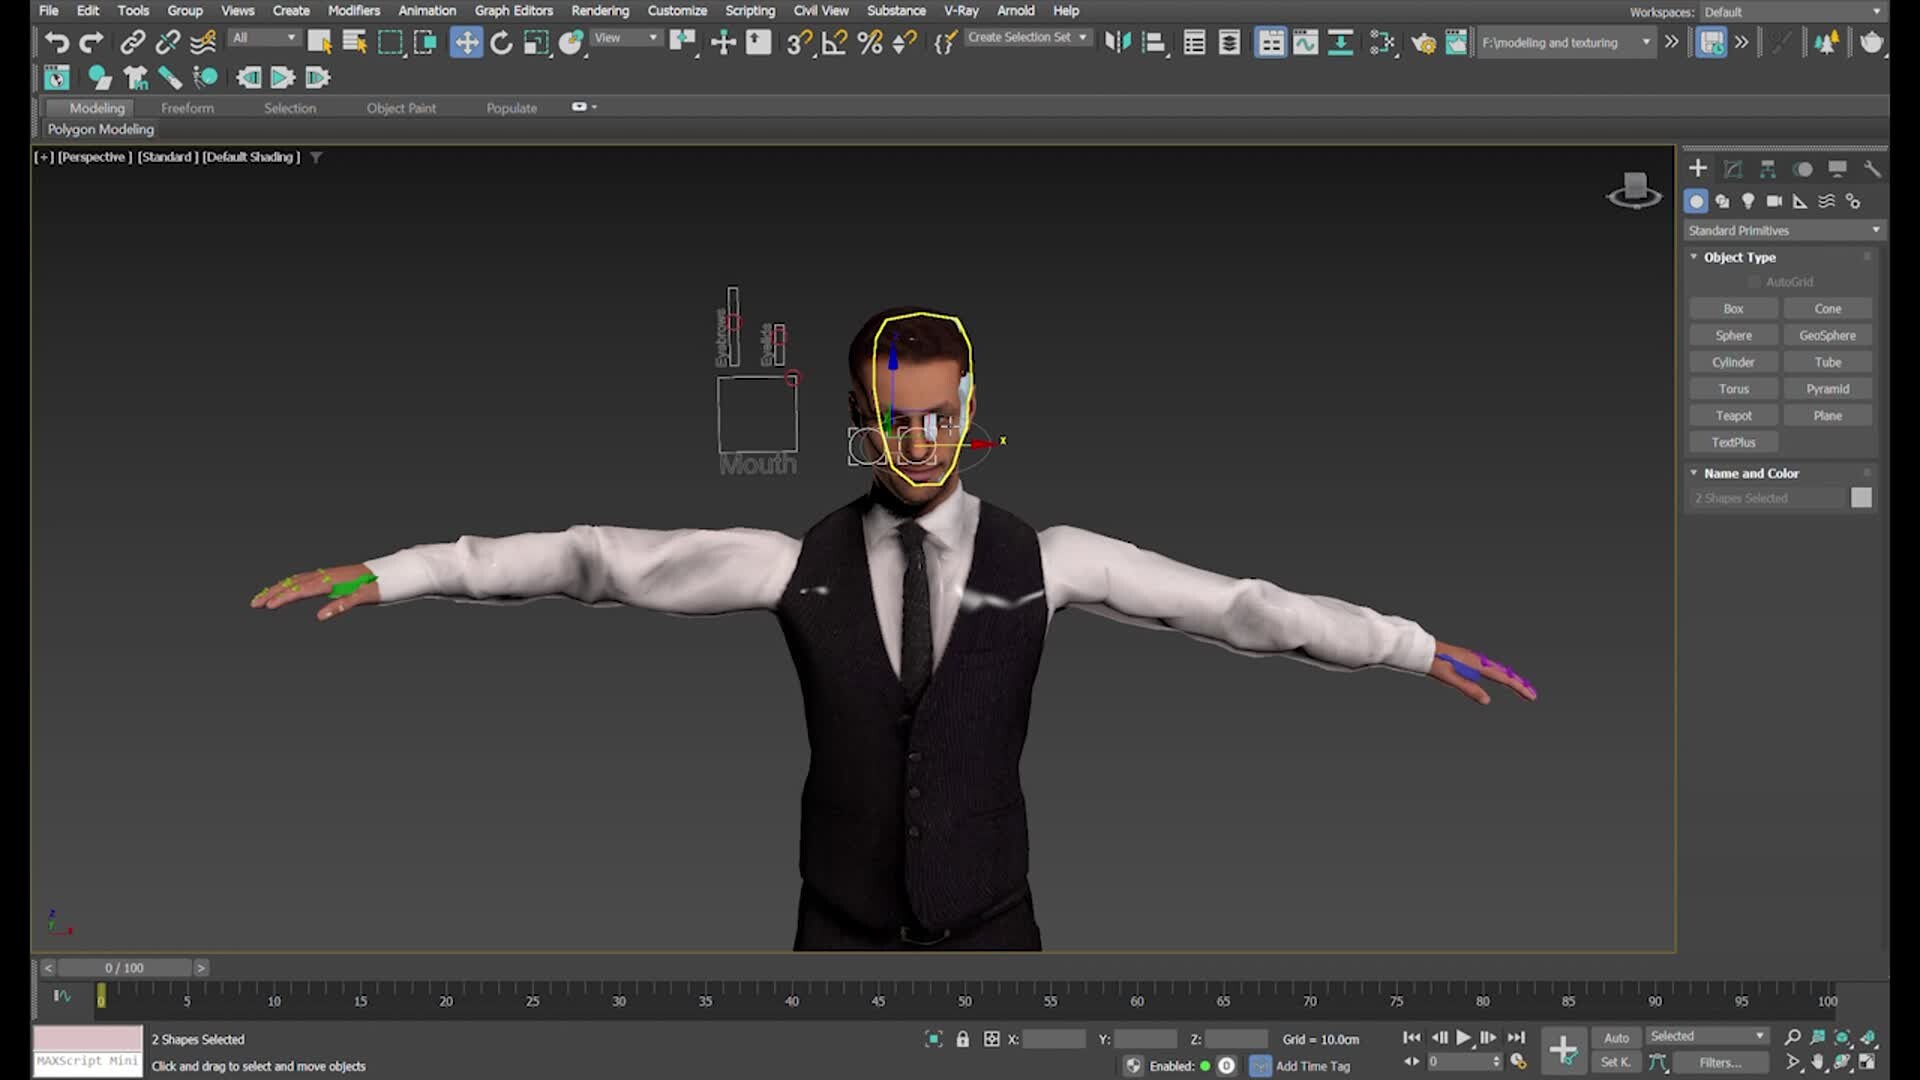Enable the AutoGrid checkbox
1920x1080 pixels.
tap(1755, 282)
